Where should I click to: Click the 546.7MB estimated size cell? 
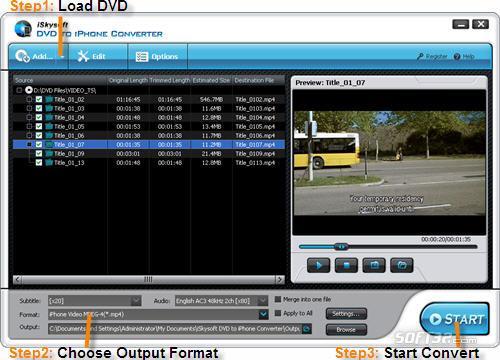(211, 99)
